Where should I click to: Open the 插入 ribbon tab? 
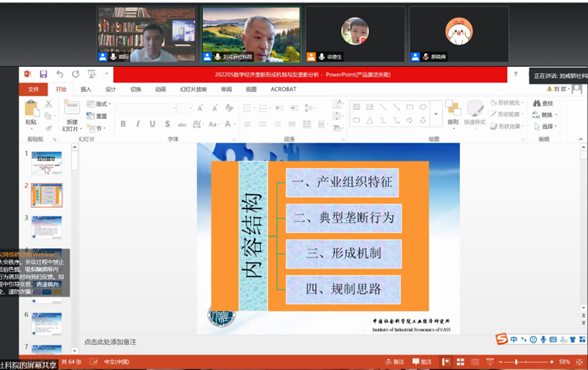click(86, 89)
